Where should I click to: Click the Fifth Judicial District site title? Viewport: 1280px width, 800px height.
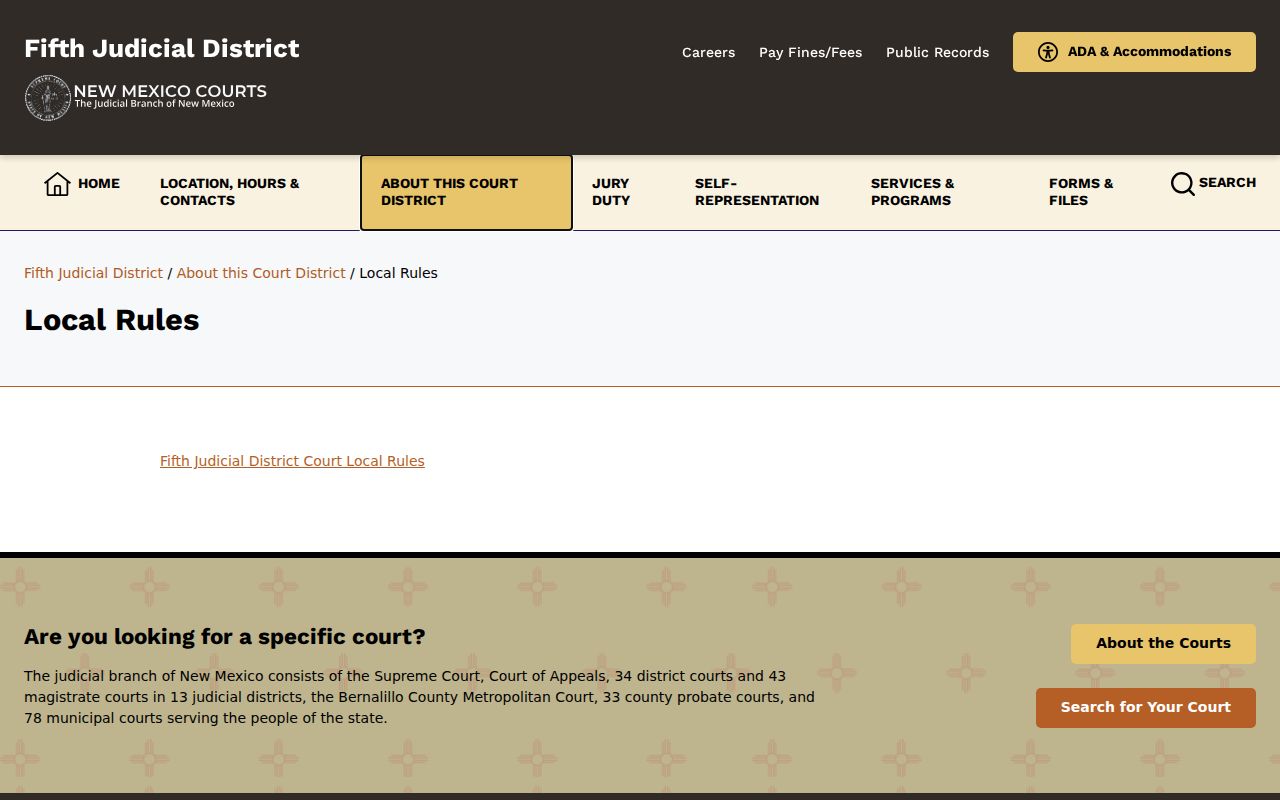coord(162,48)
